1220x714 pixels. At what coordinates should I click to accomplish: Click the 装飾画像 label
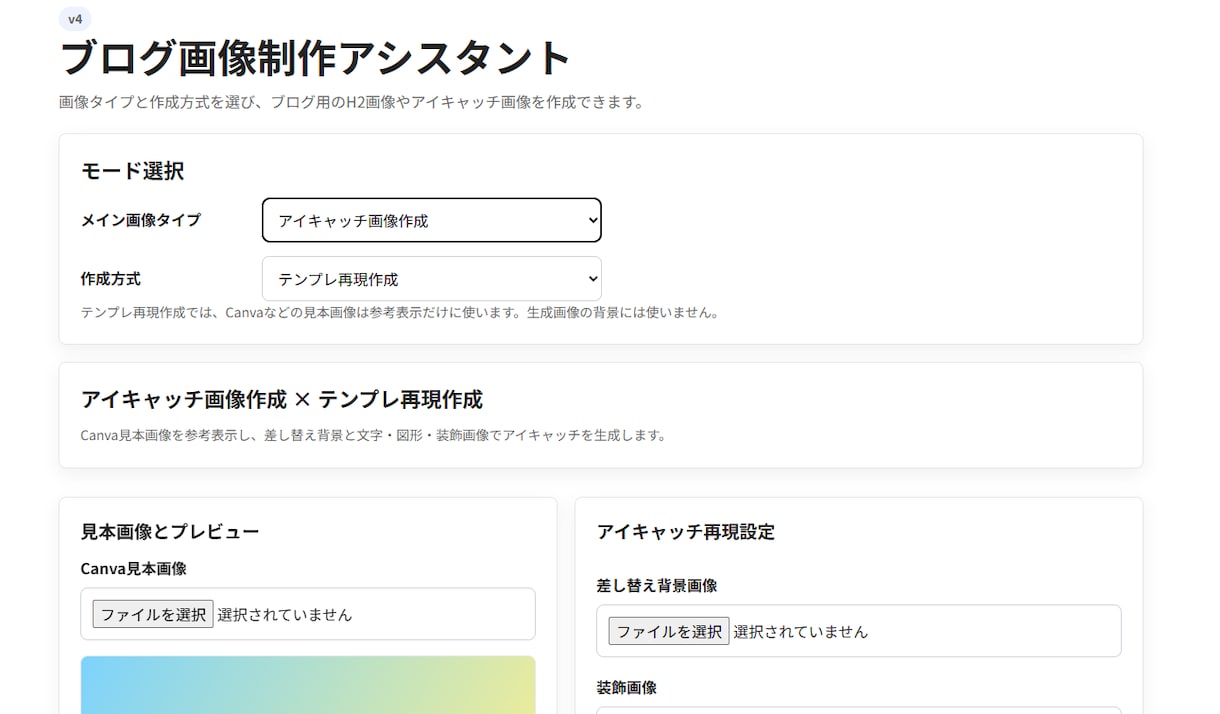tap(627, 688)
